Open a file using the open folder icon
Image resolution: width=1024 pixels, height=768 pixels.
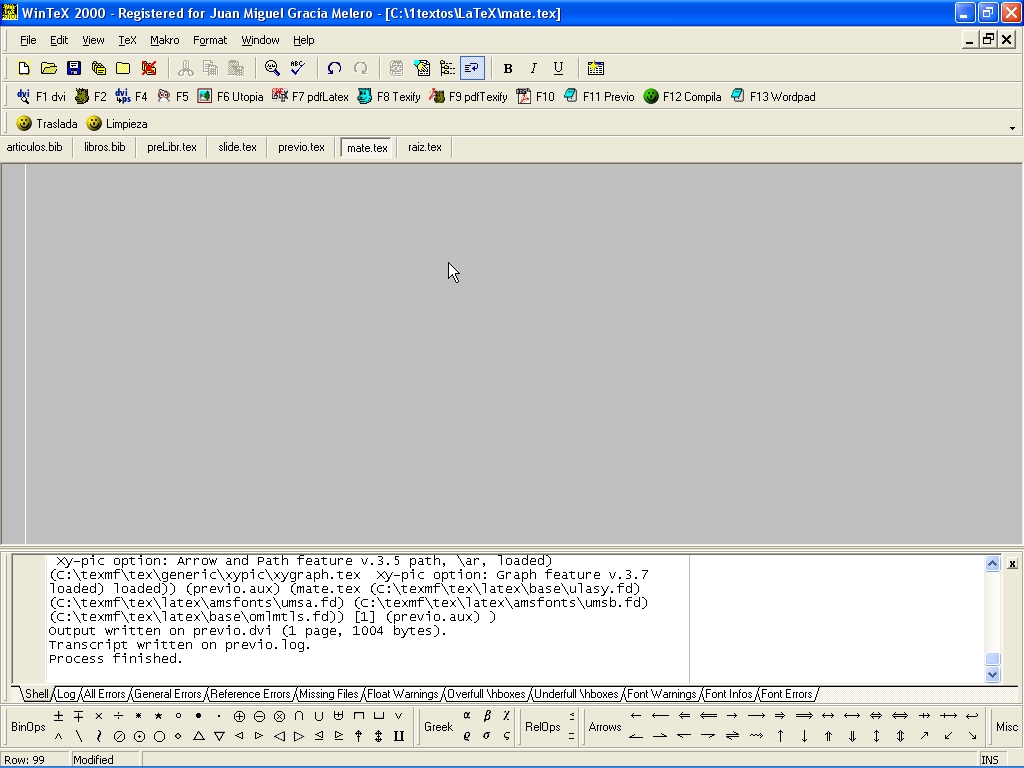click(x=48, y=68)
